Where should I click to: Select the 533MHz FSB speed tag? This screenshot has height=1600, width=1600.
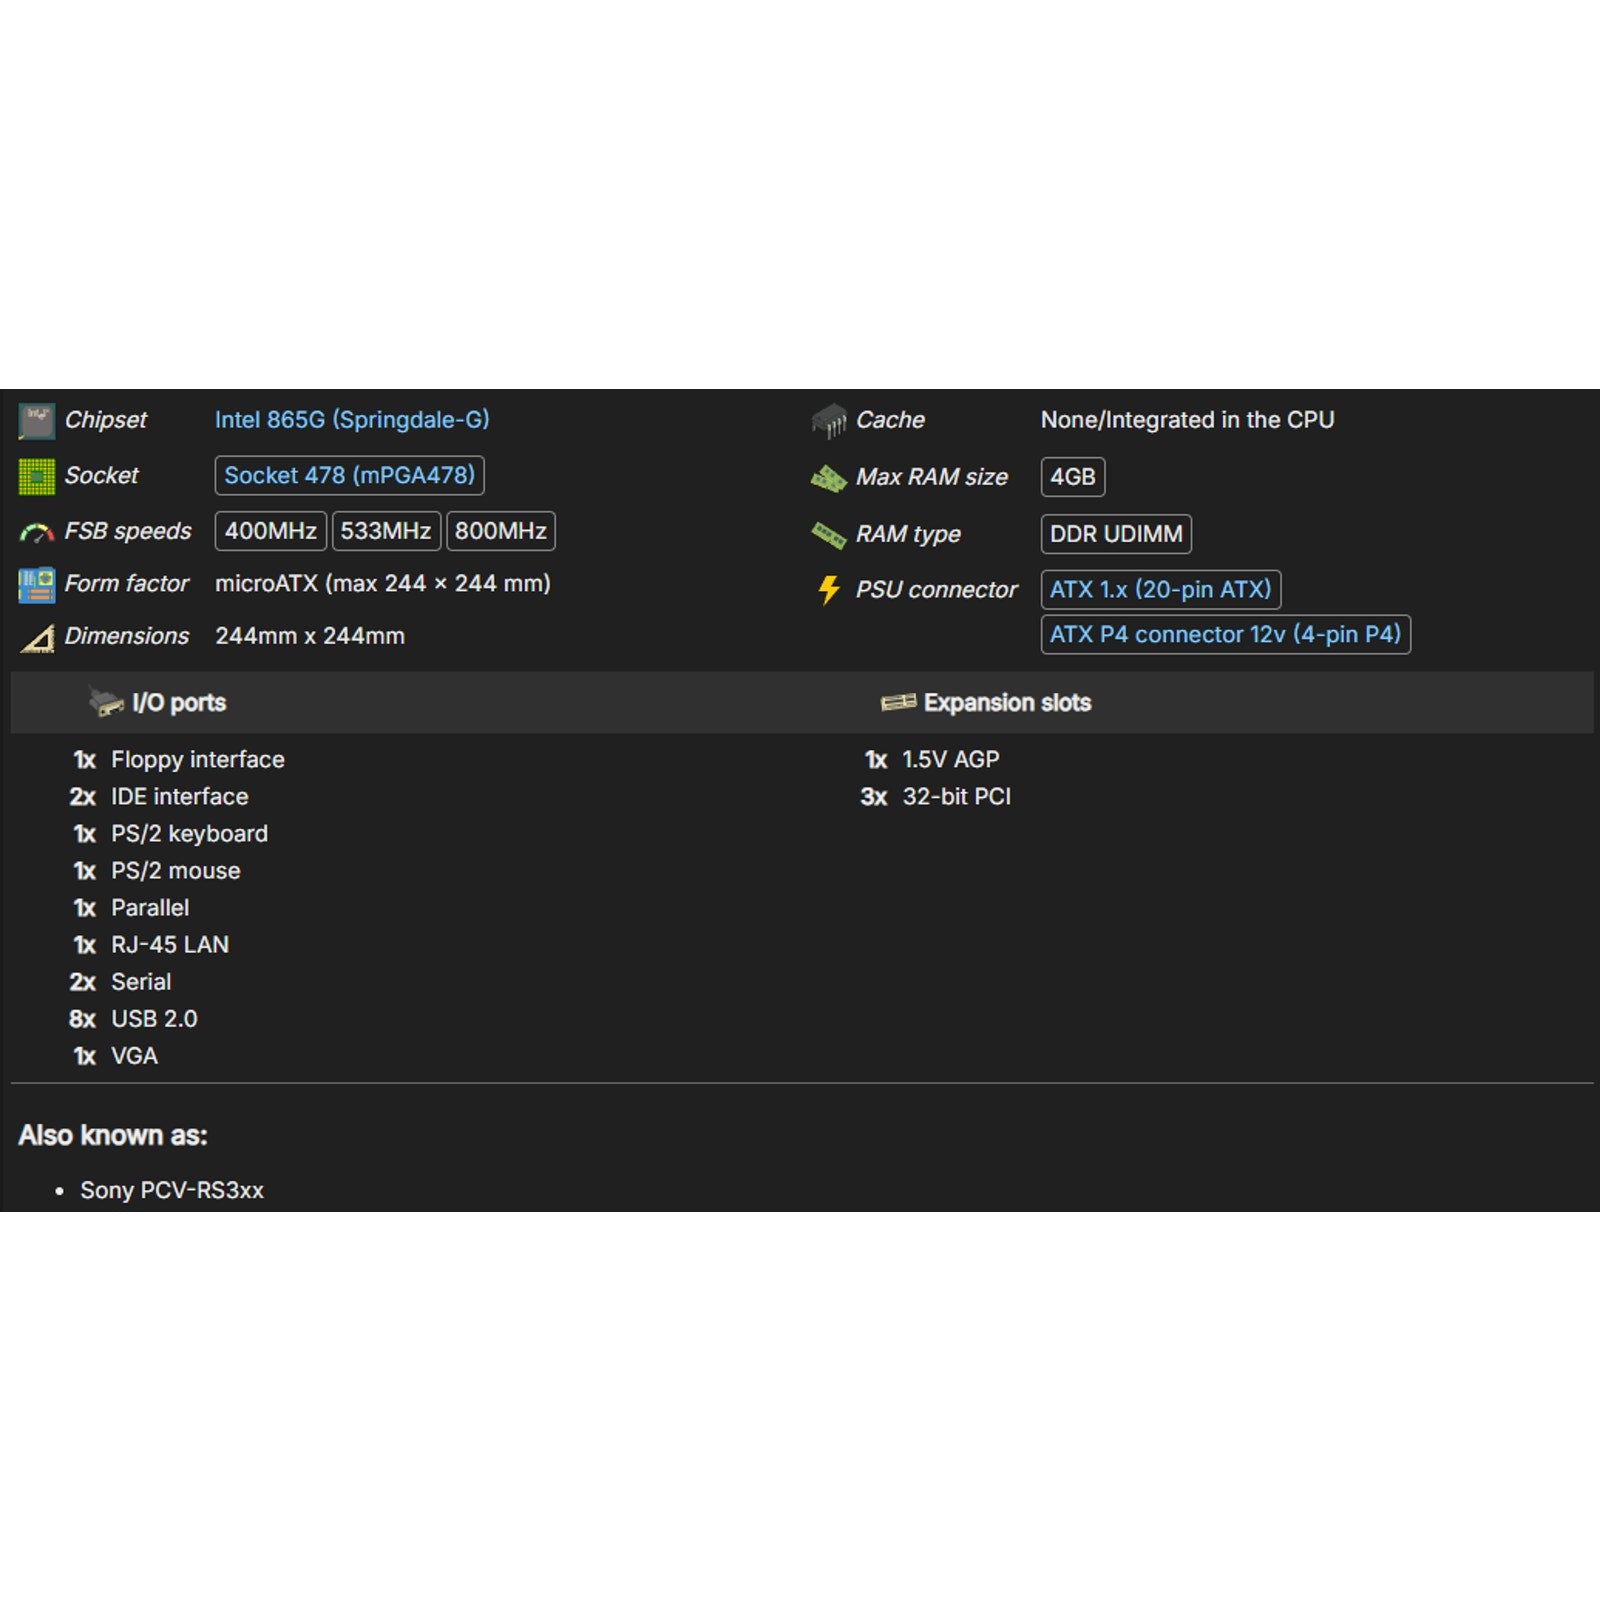pyautogui.click(x=386, y=531)
